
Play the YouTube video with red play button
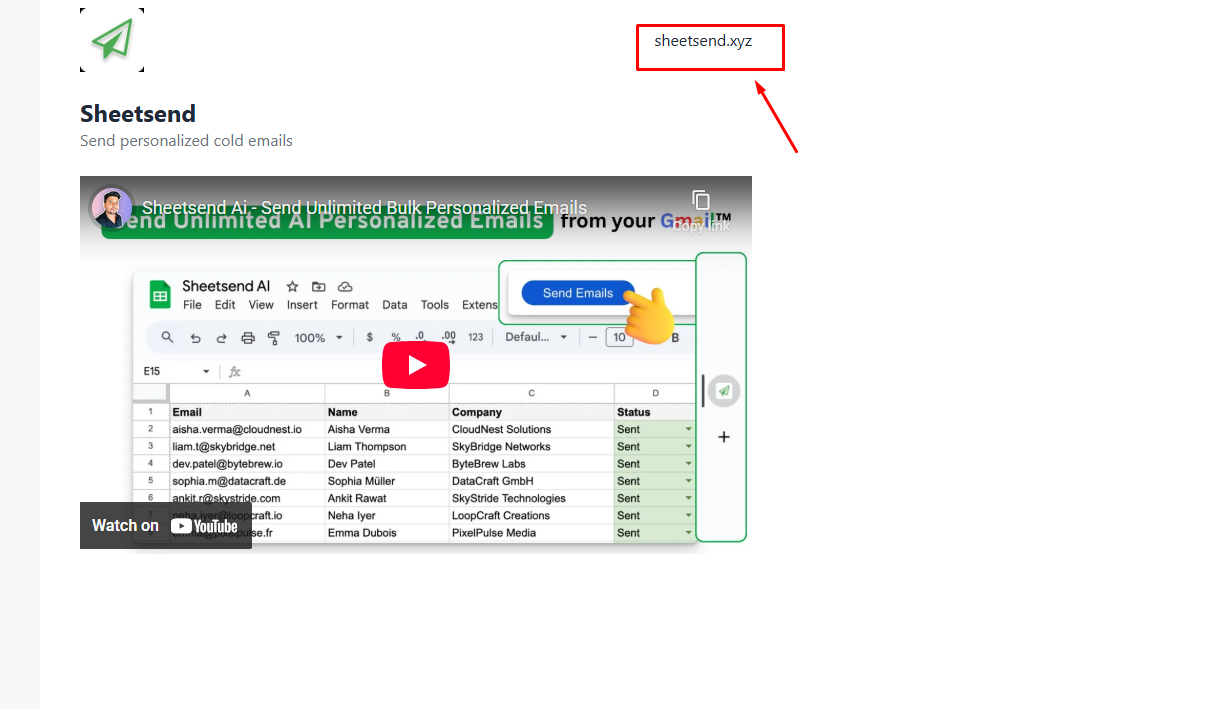coord(416,365)
